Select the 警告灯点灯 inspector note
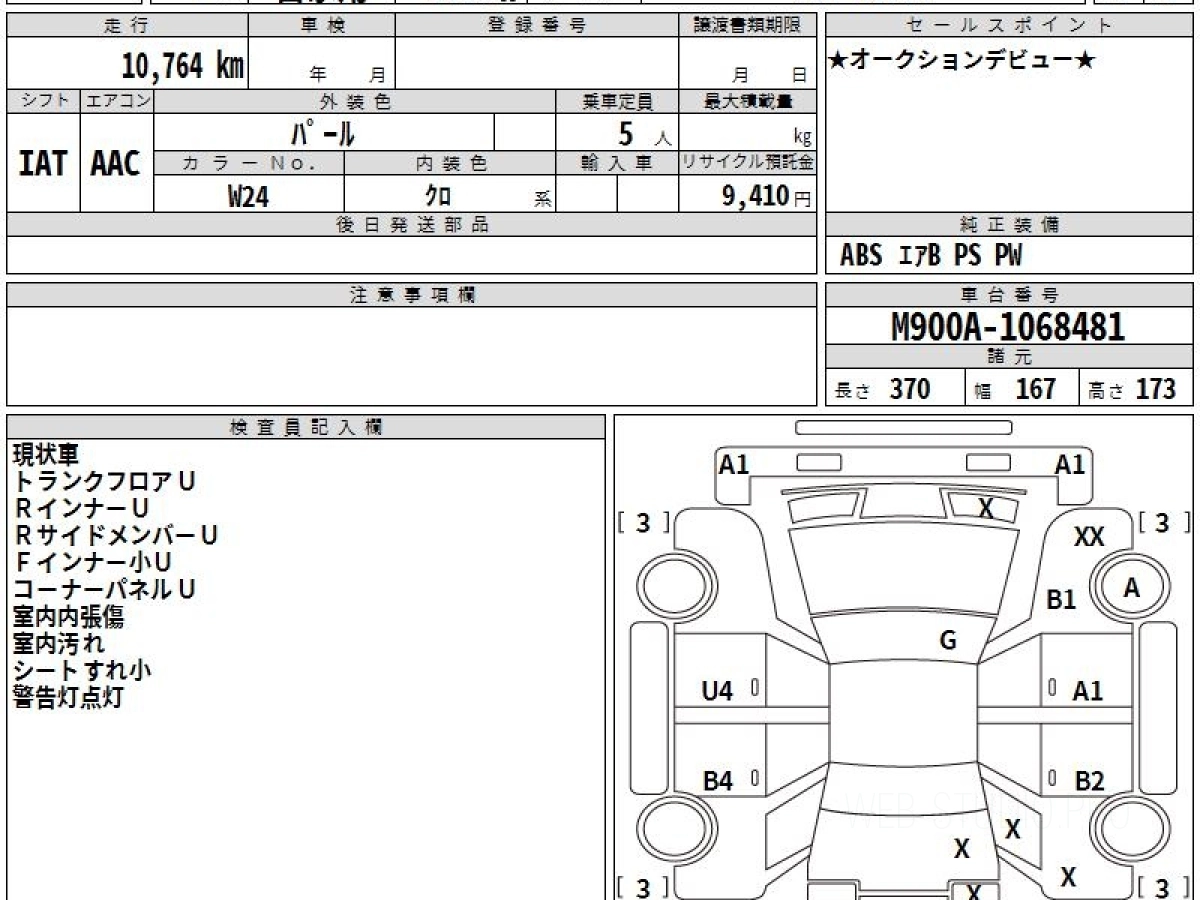Viewport: 1200px width, 900px height. 68,698
